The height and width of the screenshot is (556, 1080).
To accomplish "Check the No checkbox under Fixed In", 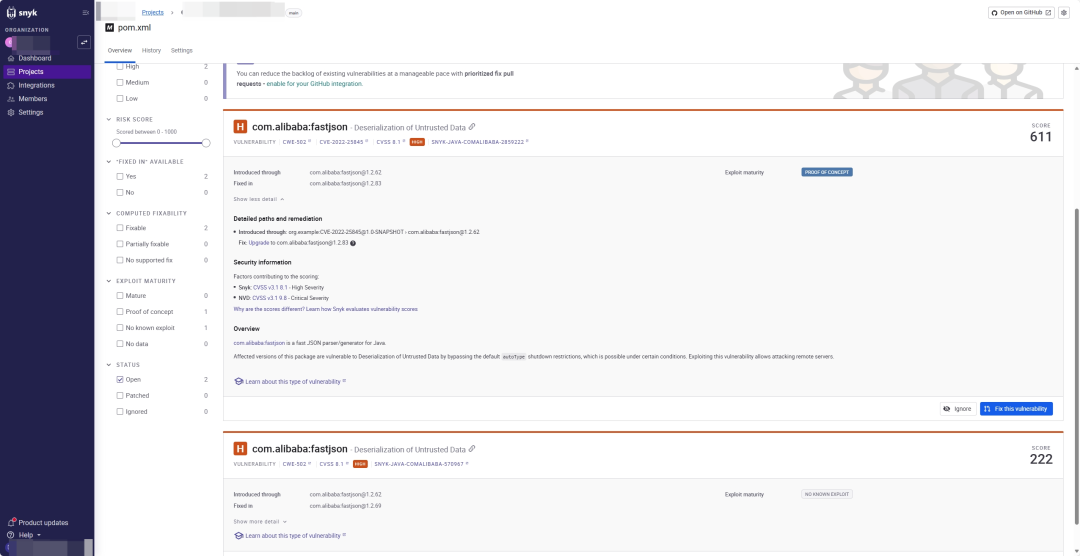I will [x=120, y=192].
